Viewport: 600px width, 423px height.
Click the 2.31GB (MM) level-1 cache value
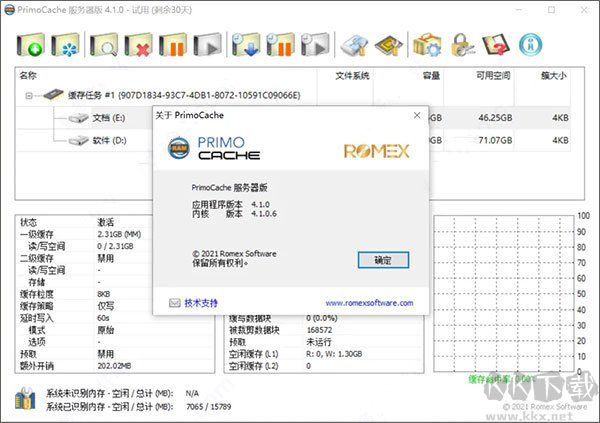(119, 234)
